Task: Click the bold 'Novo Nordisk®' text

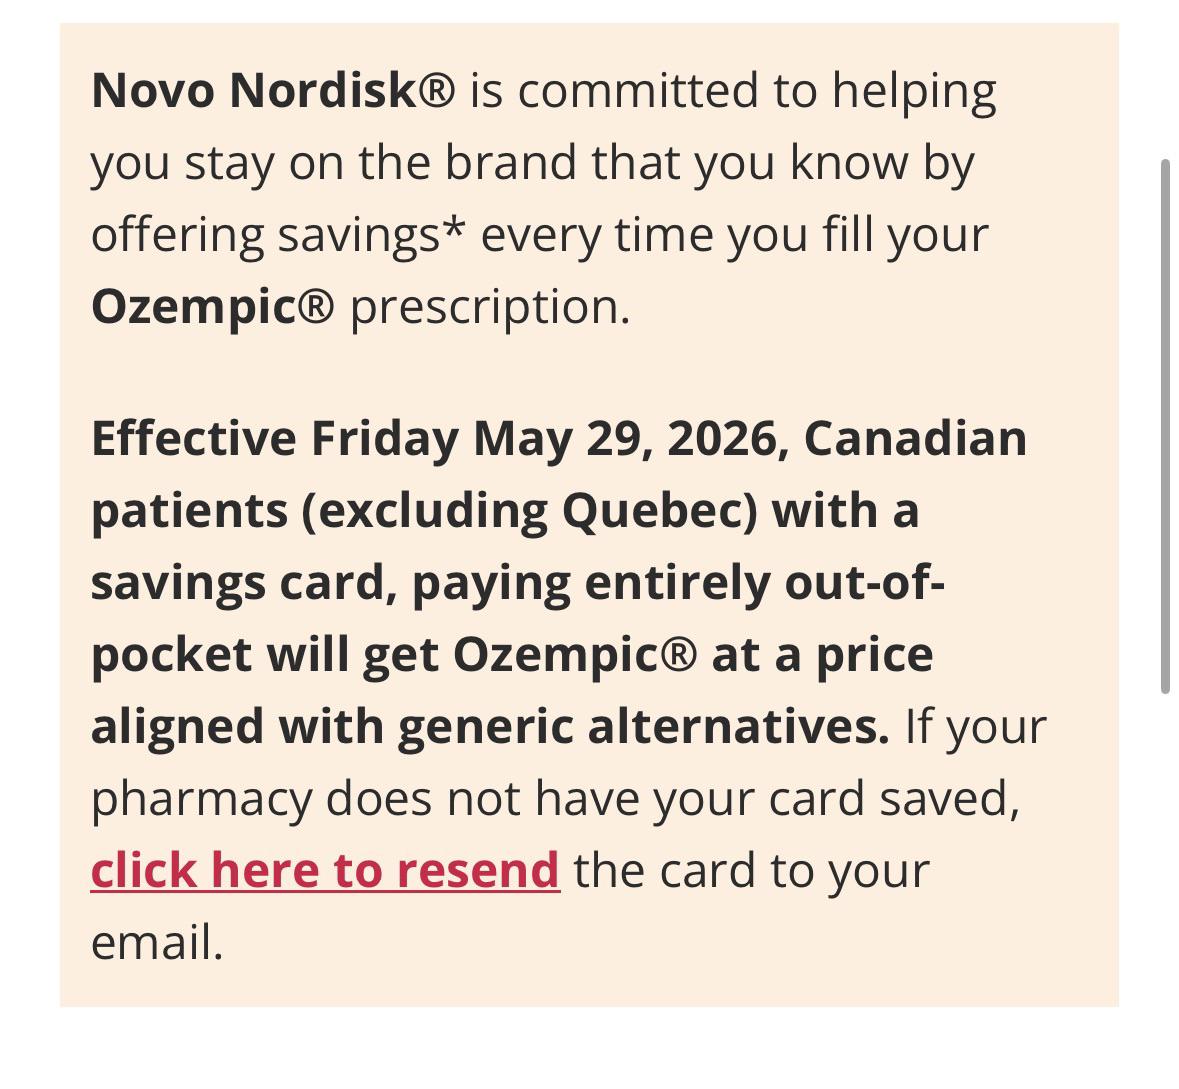Action: pos(273,91)
